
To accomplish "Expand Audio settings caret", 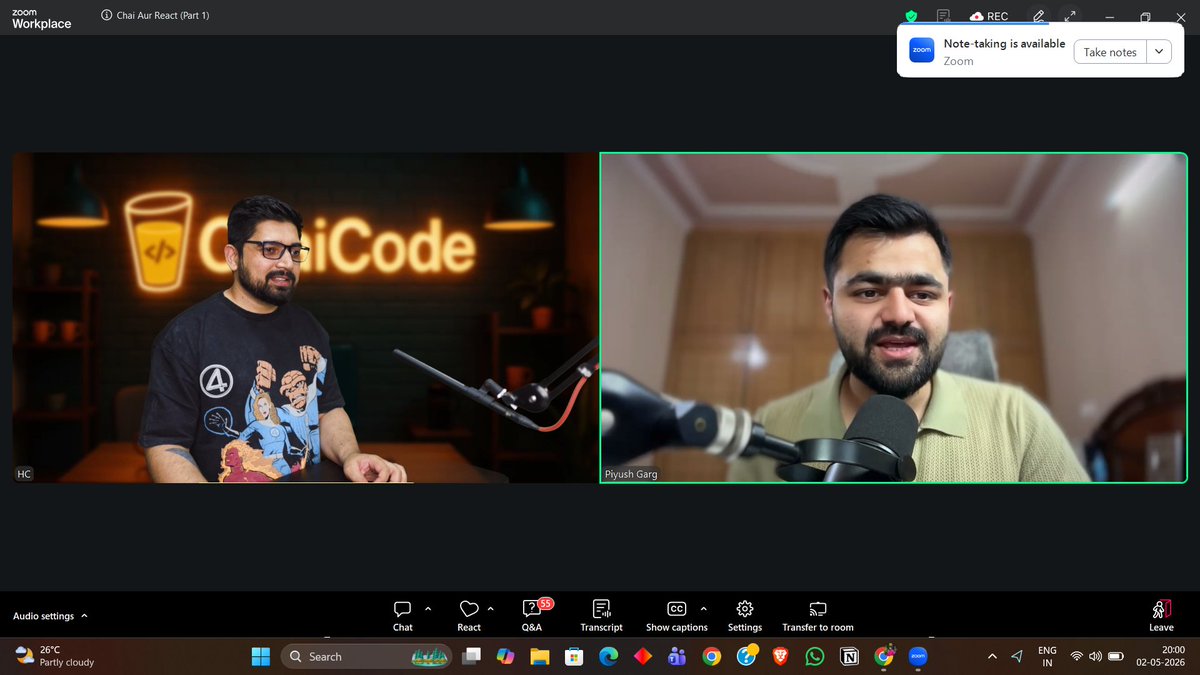I will (84, 616).
